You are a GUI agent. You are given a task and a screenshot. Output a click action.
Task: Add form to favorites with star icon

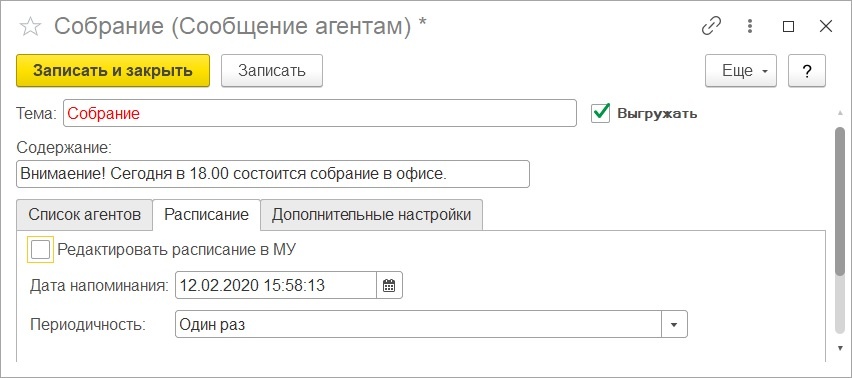[x=30, y=27]
